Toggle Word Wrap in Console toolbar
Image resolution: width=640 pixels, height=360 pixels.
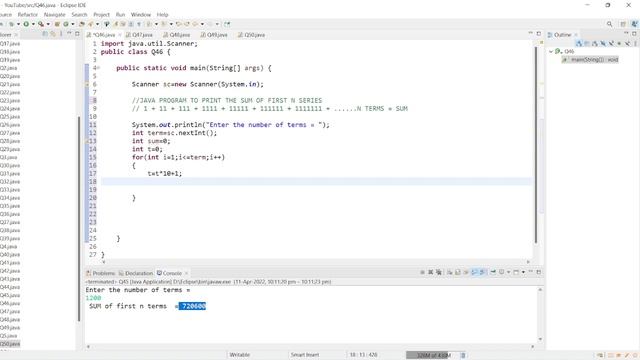point(466,272)
